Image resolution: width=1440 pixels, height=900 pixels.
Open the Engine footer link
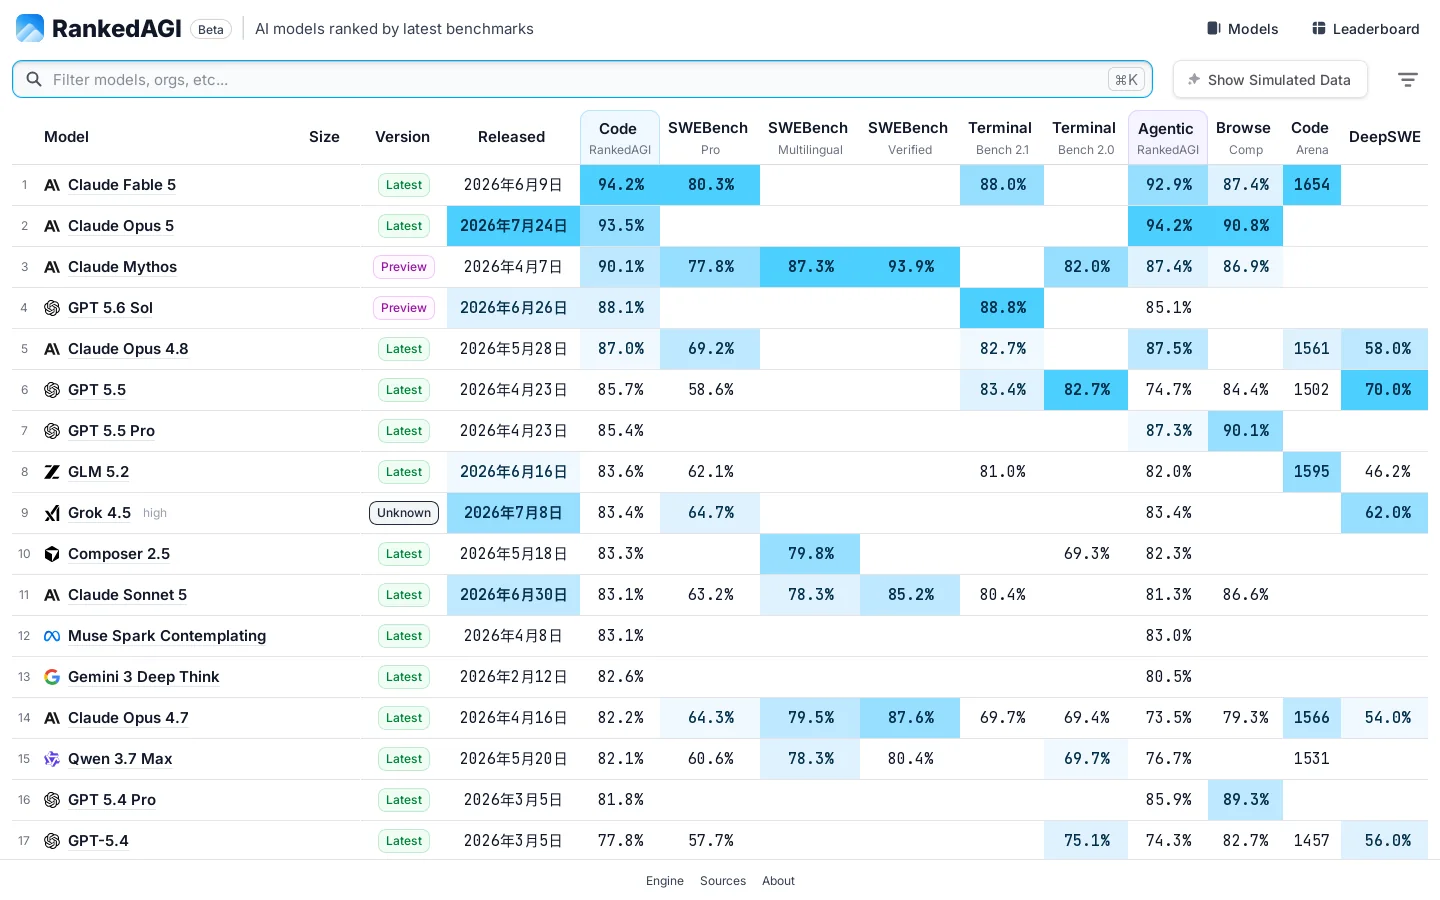665,881
